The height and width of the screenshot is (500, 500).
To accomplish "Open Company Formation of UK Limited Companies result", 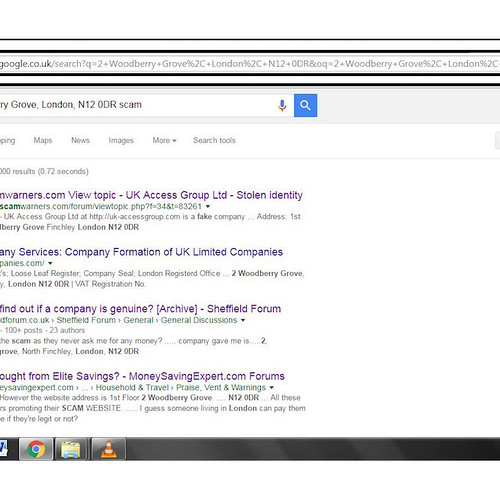I will (141, 252).
